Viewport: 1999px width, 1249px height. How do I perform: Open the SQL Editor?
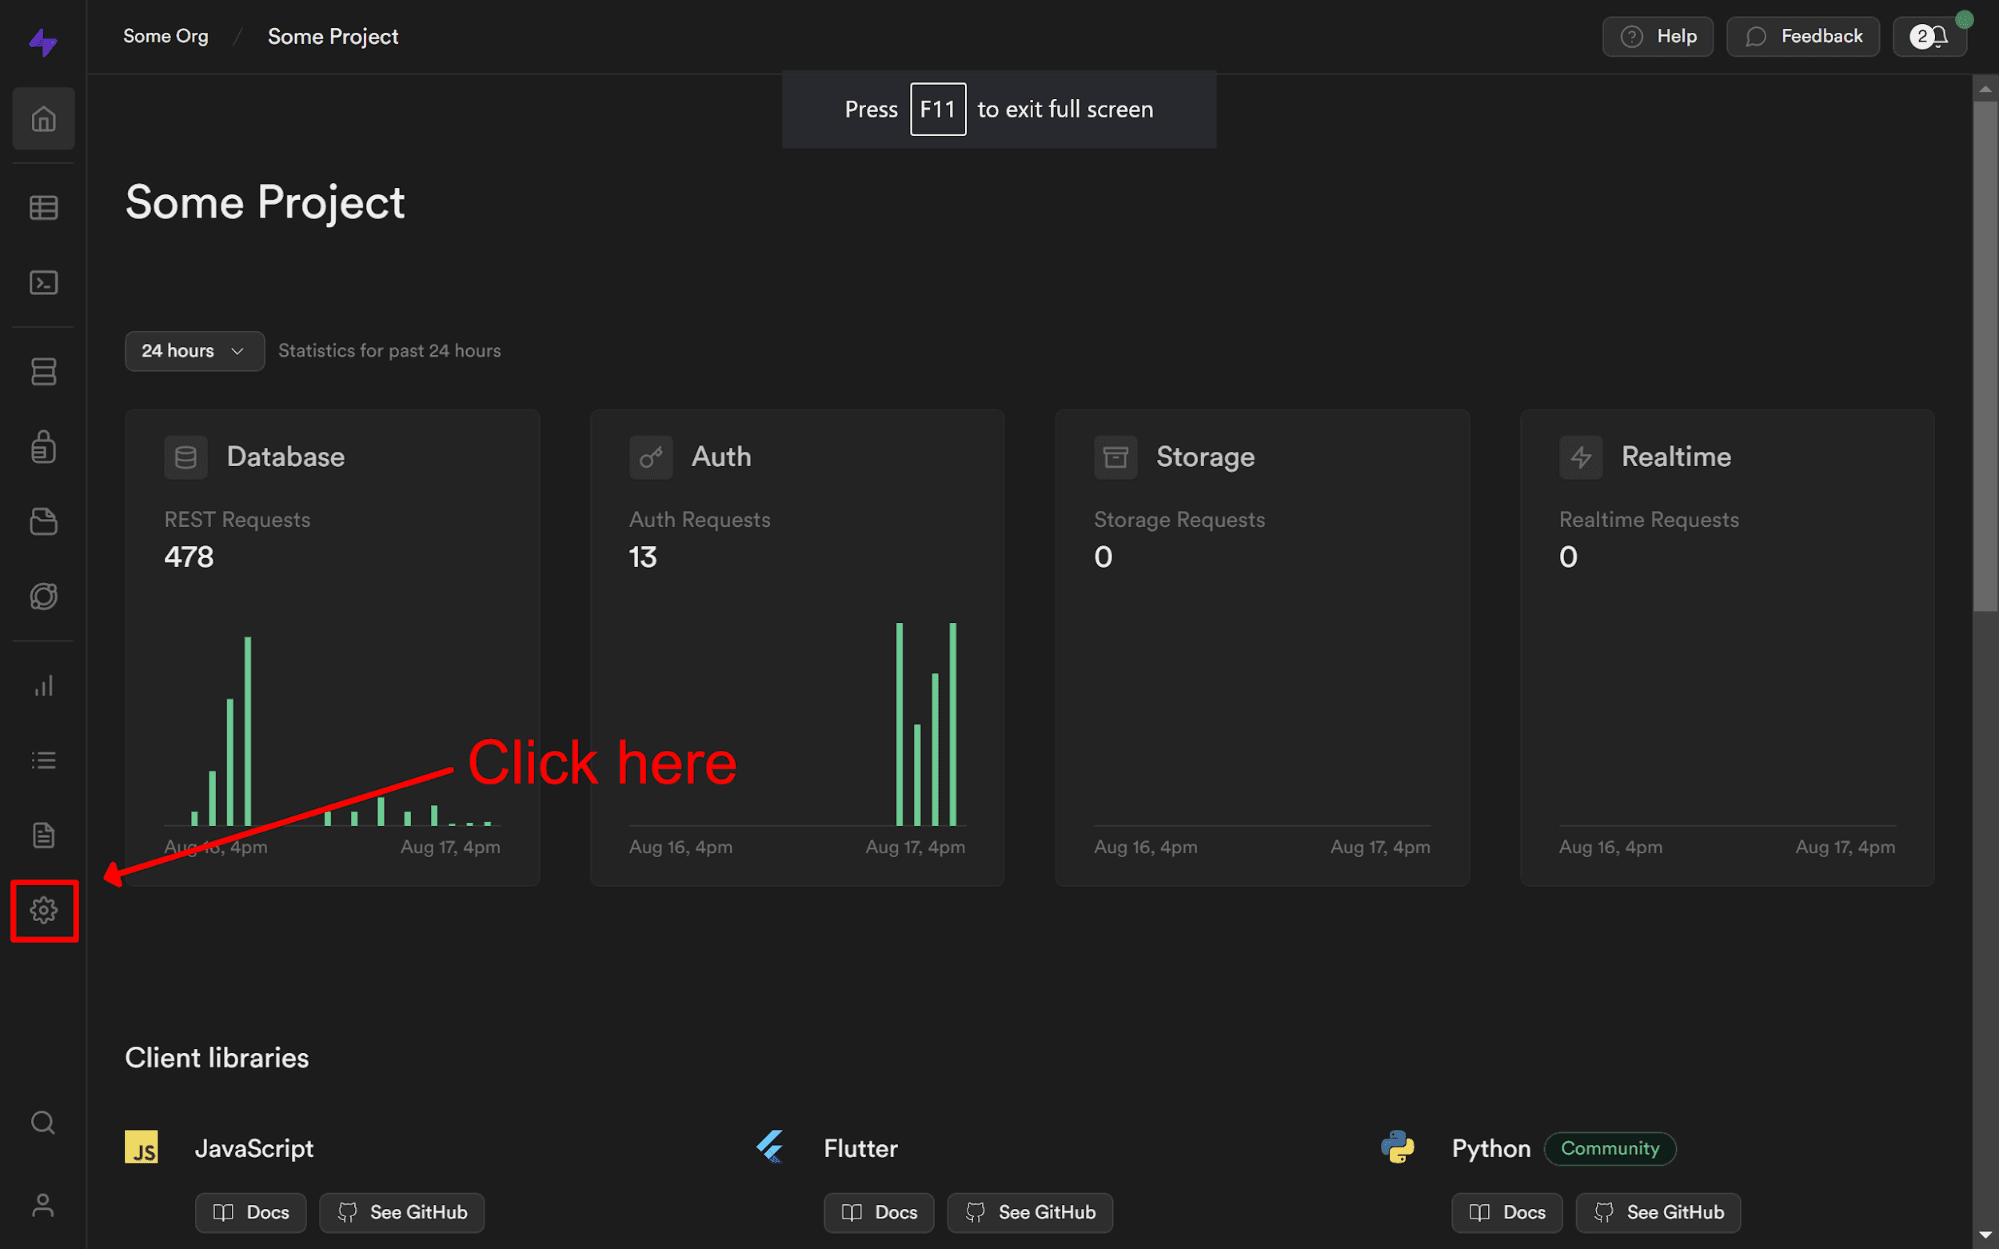(x=43, y=283)
